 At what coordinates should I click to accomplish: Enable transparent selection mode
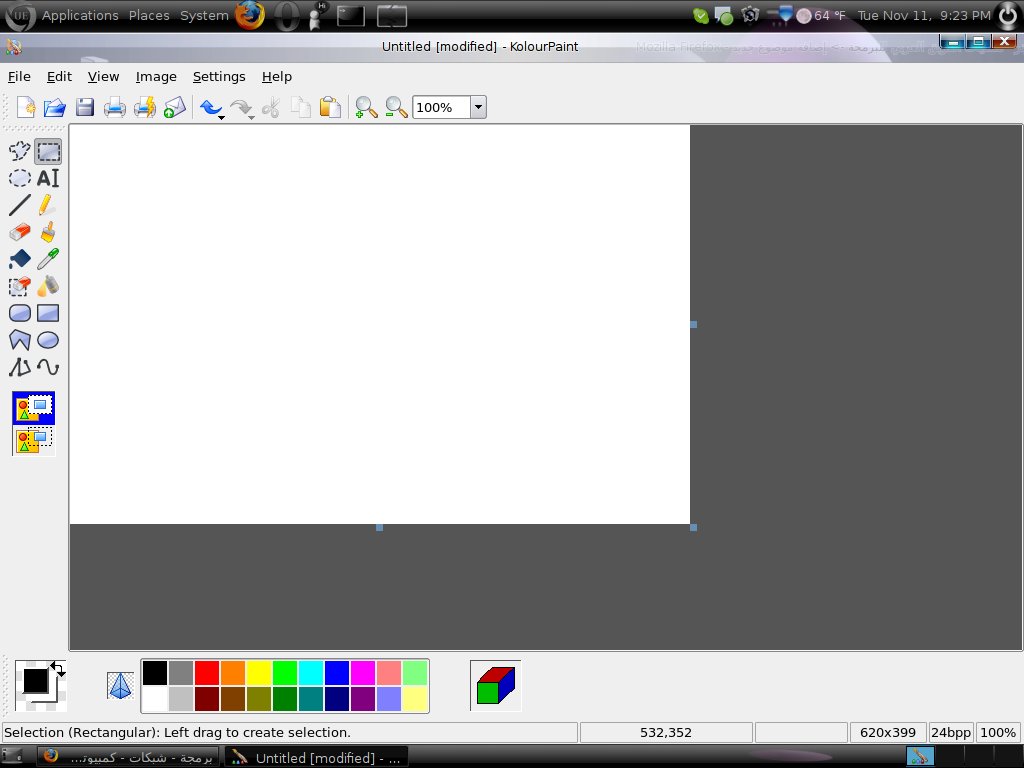point(34,441)
